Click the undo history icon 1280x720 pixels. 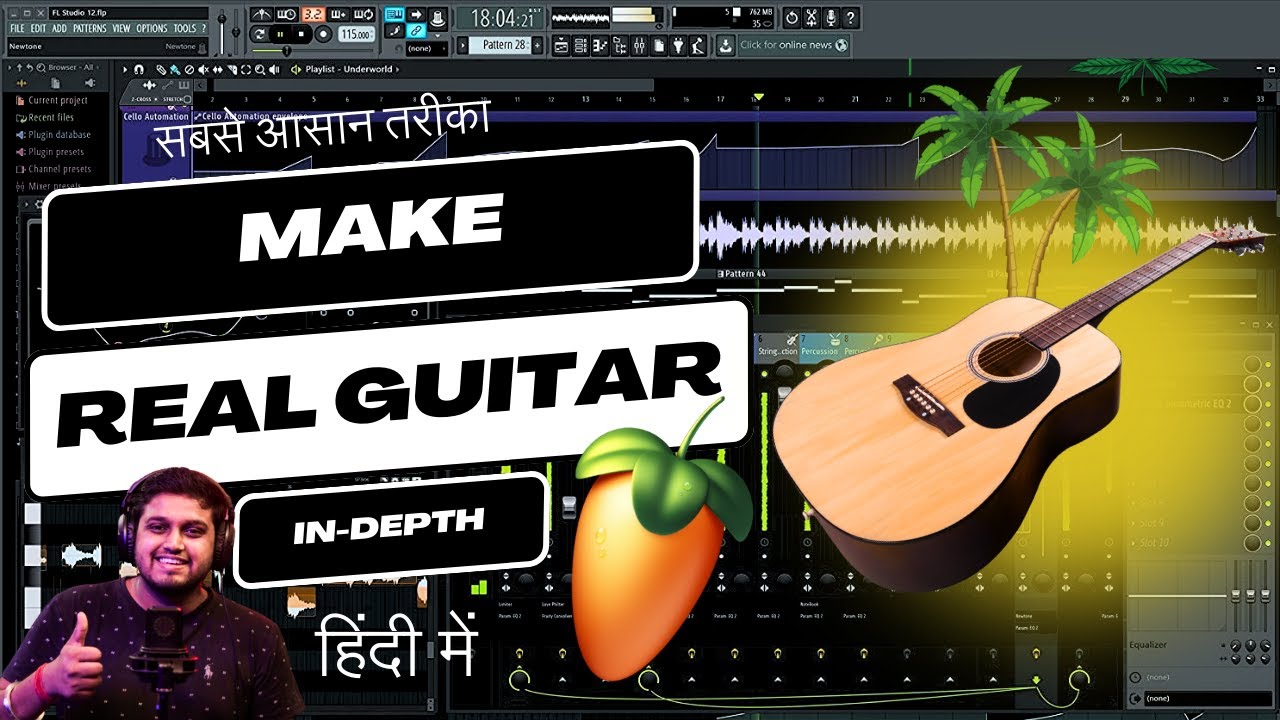[792, 18]
